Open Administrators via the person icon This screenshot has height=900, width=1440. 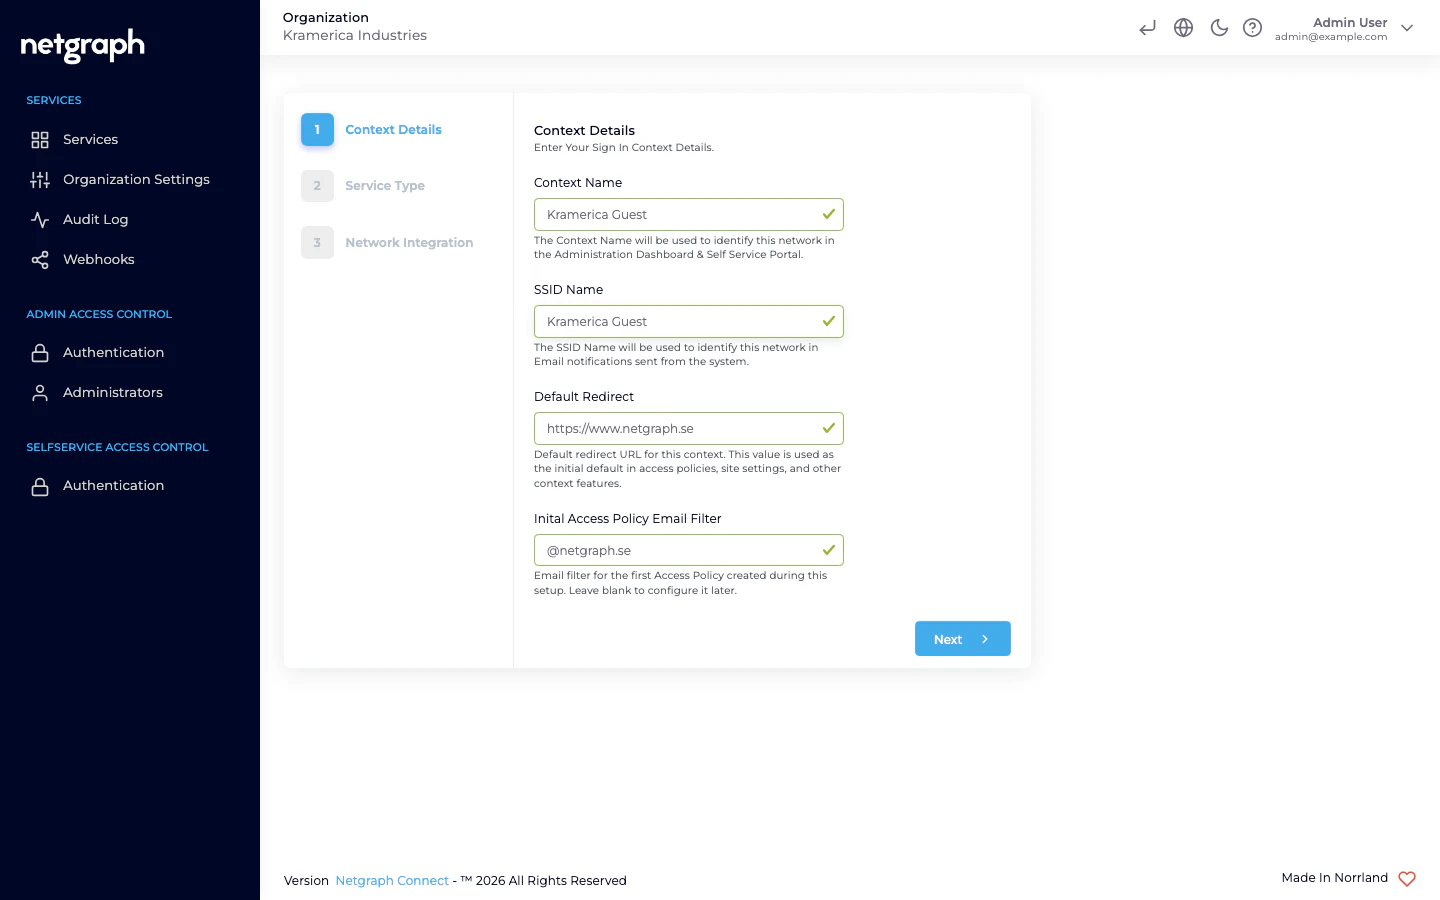click(x=40, y=392)
